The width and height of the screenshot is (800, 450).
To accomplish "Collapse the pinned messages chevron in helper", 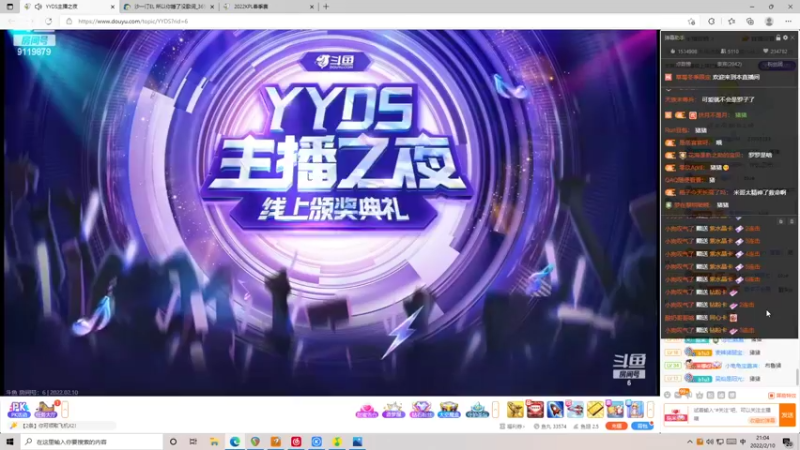I will (x=668, y=89).
